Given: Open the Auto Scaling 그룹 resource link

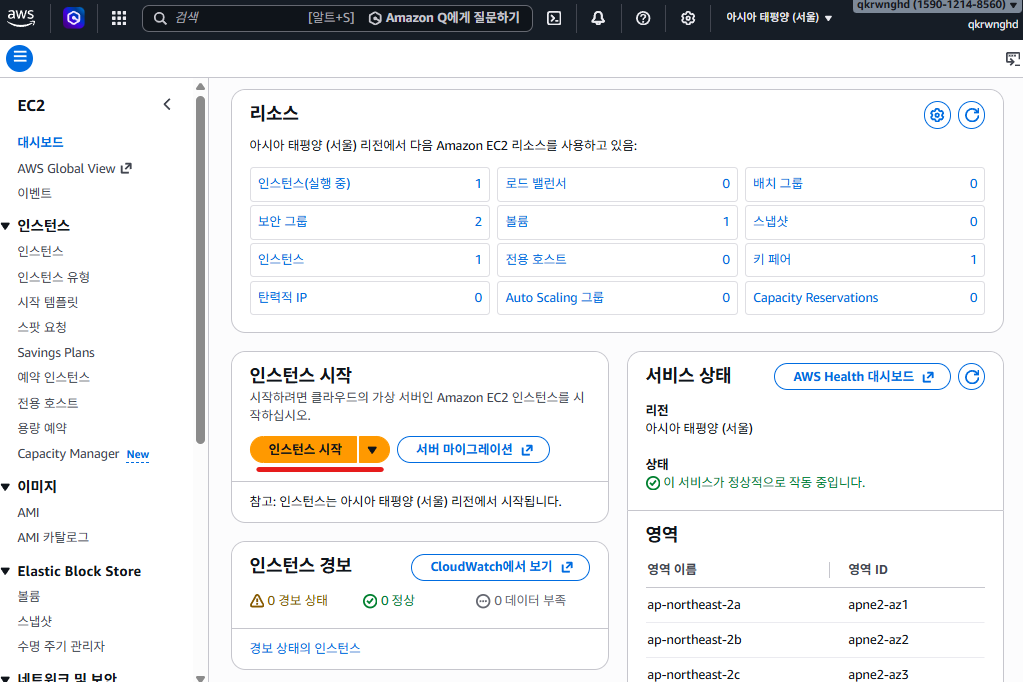Looking at the screenshot, I should point(555,298).
